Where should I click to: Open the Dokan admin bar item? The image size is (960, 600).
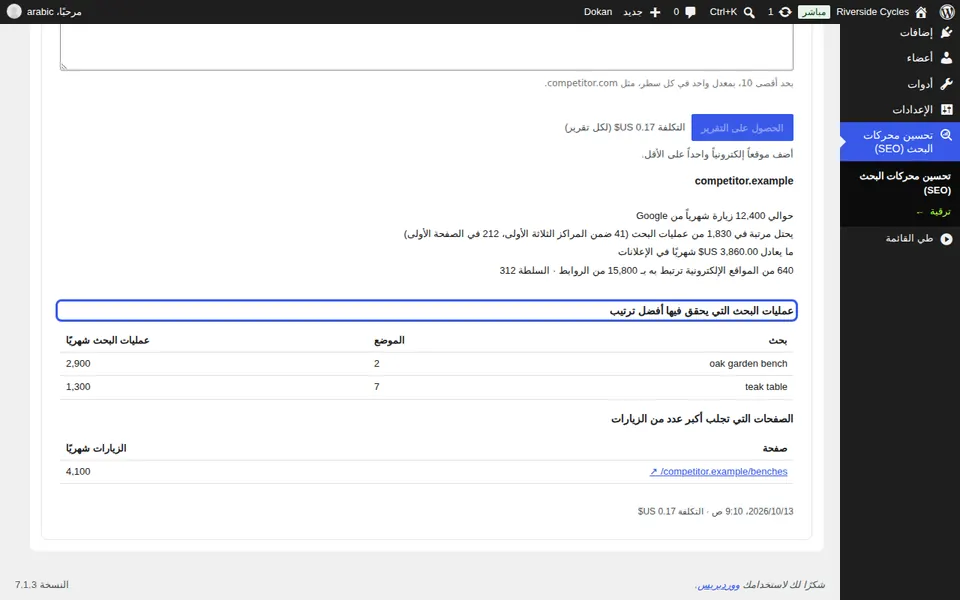pyautogui.click(x=598, y=12)
